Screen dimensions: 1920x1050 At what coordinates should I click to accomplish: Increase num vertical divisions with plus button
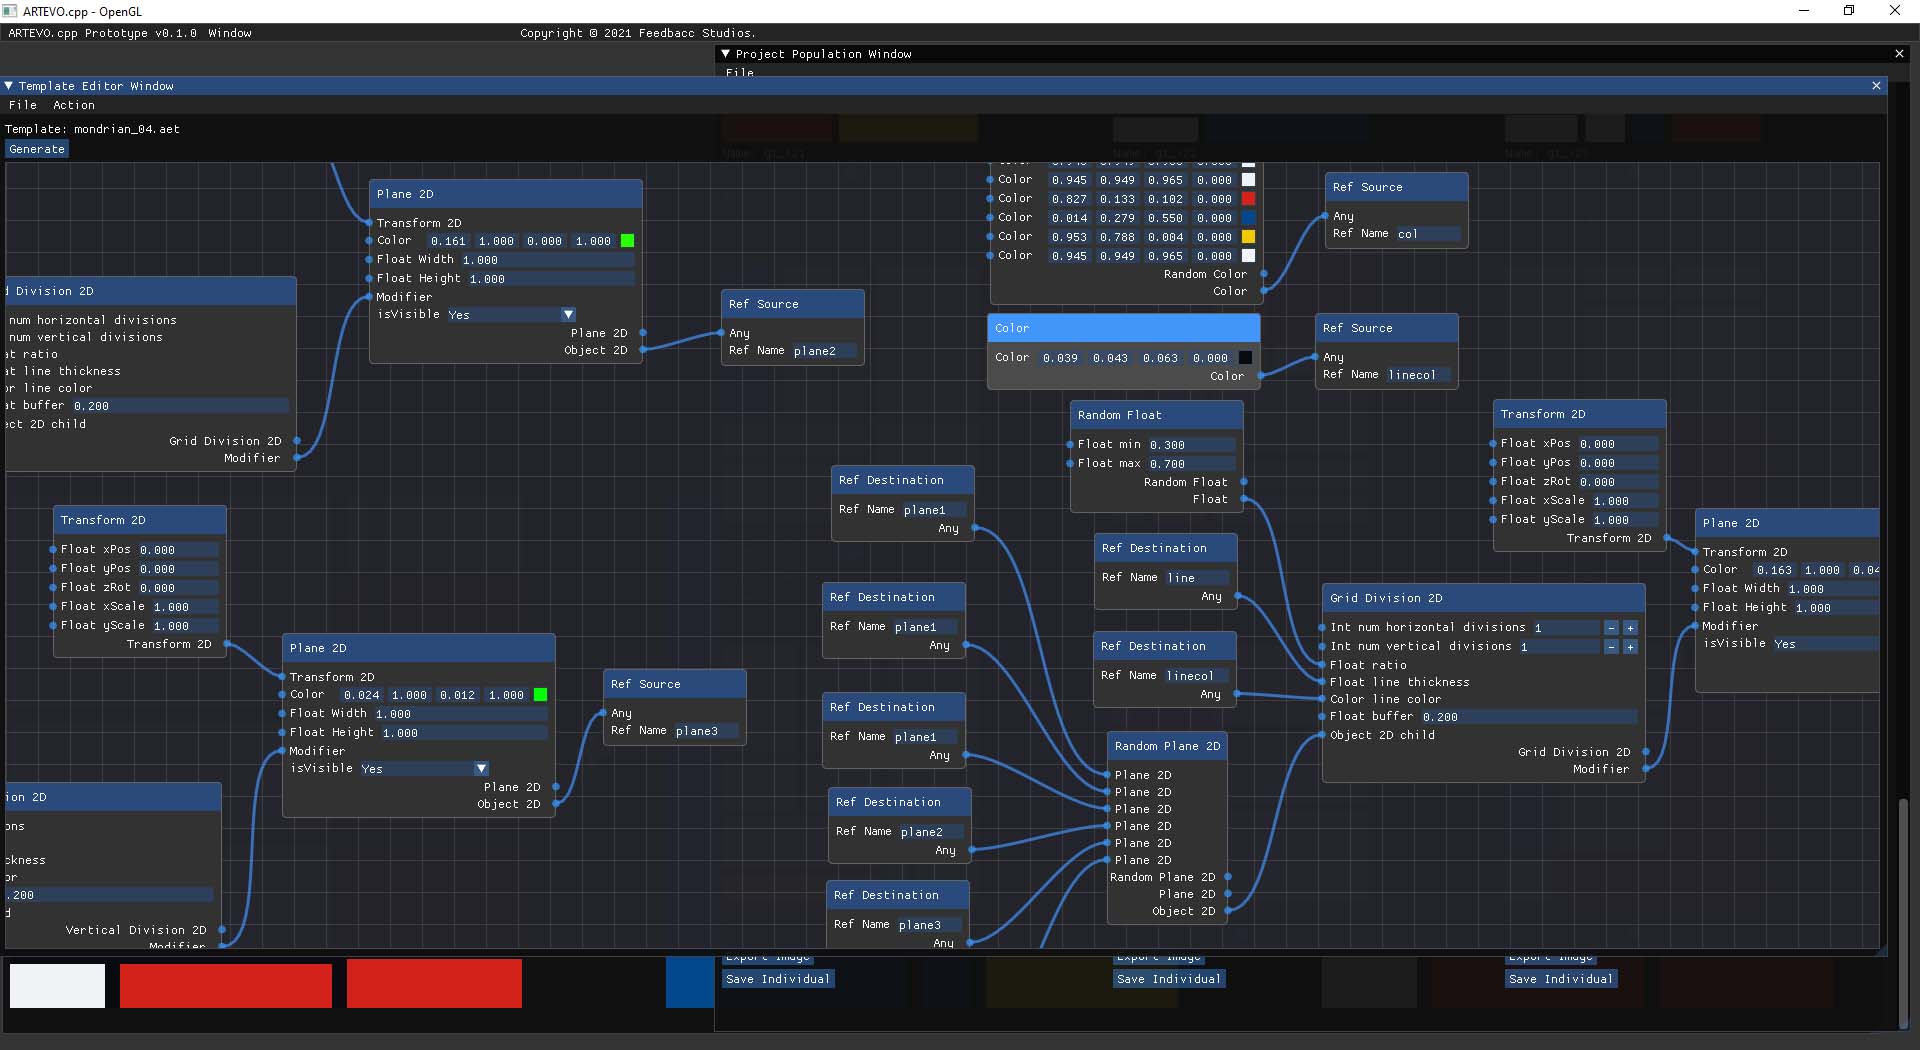click(1630, 647)
